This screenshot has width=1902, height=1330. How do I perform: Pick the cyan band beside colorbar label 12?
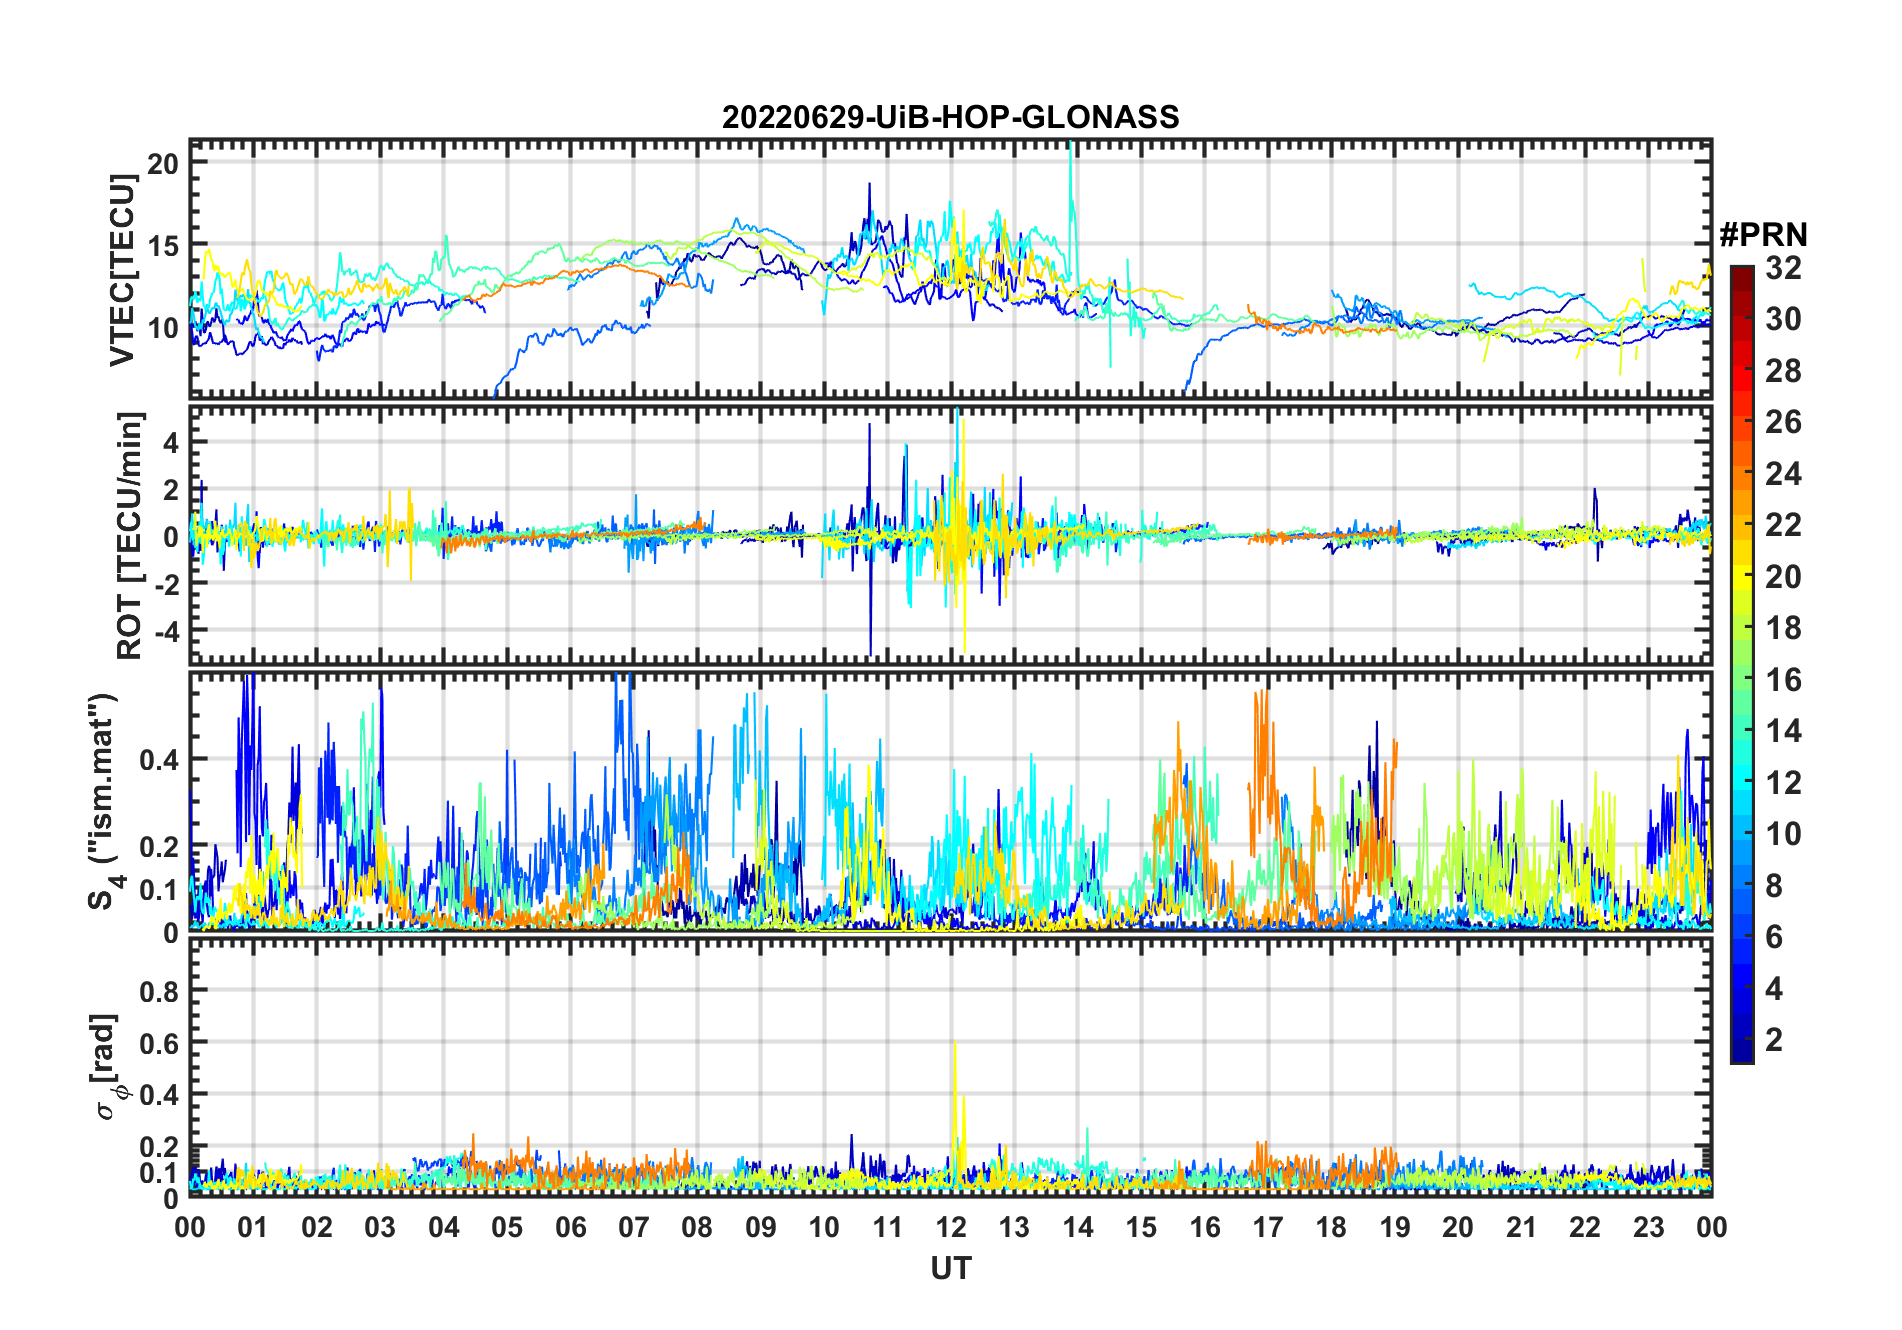click(x=1741, y=783)
